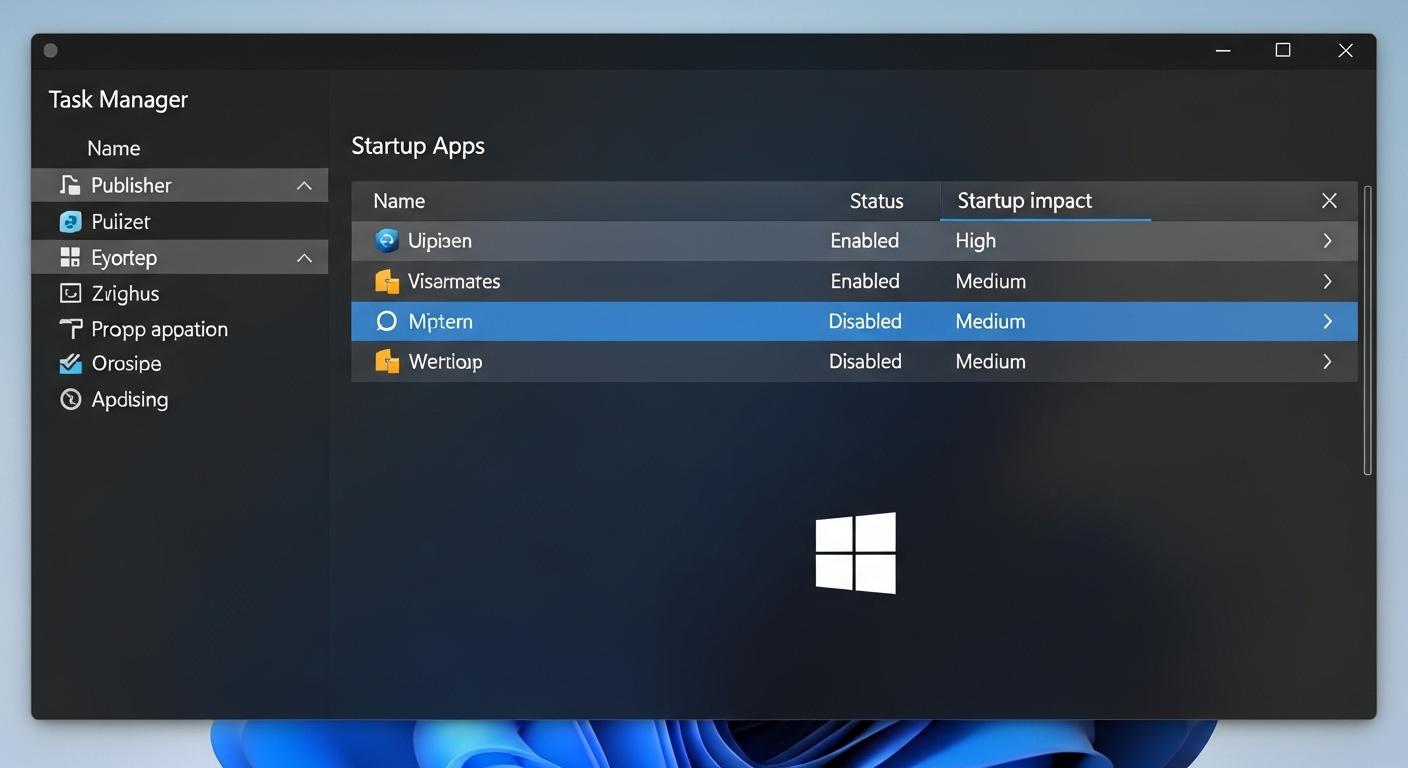This screenshot has width=1408, height=768.
Task: Disable the Uipiзen enabled status
Action: [865, 240]
